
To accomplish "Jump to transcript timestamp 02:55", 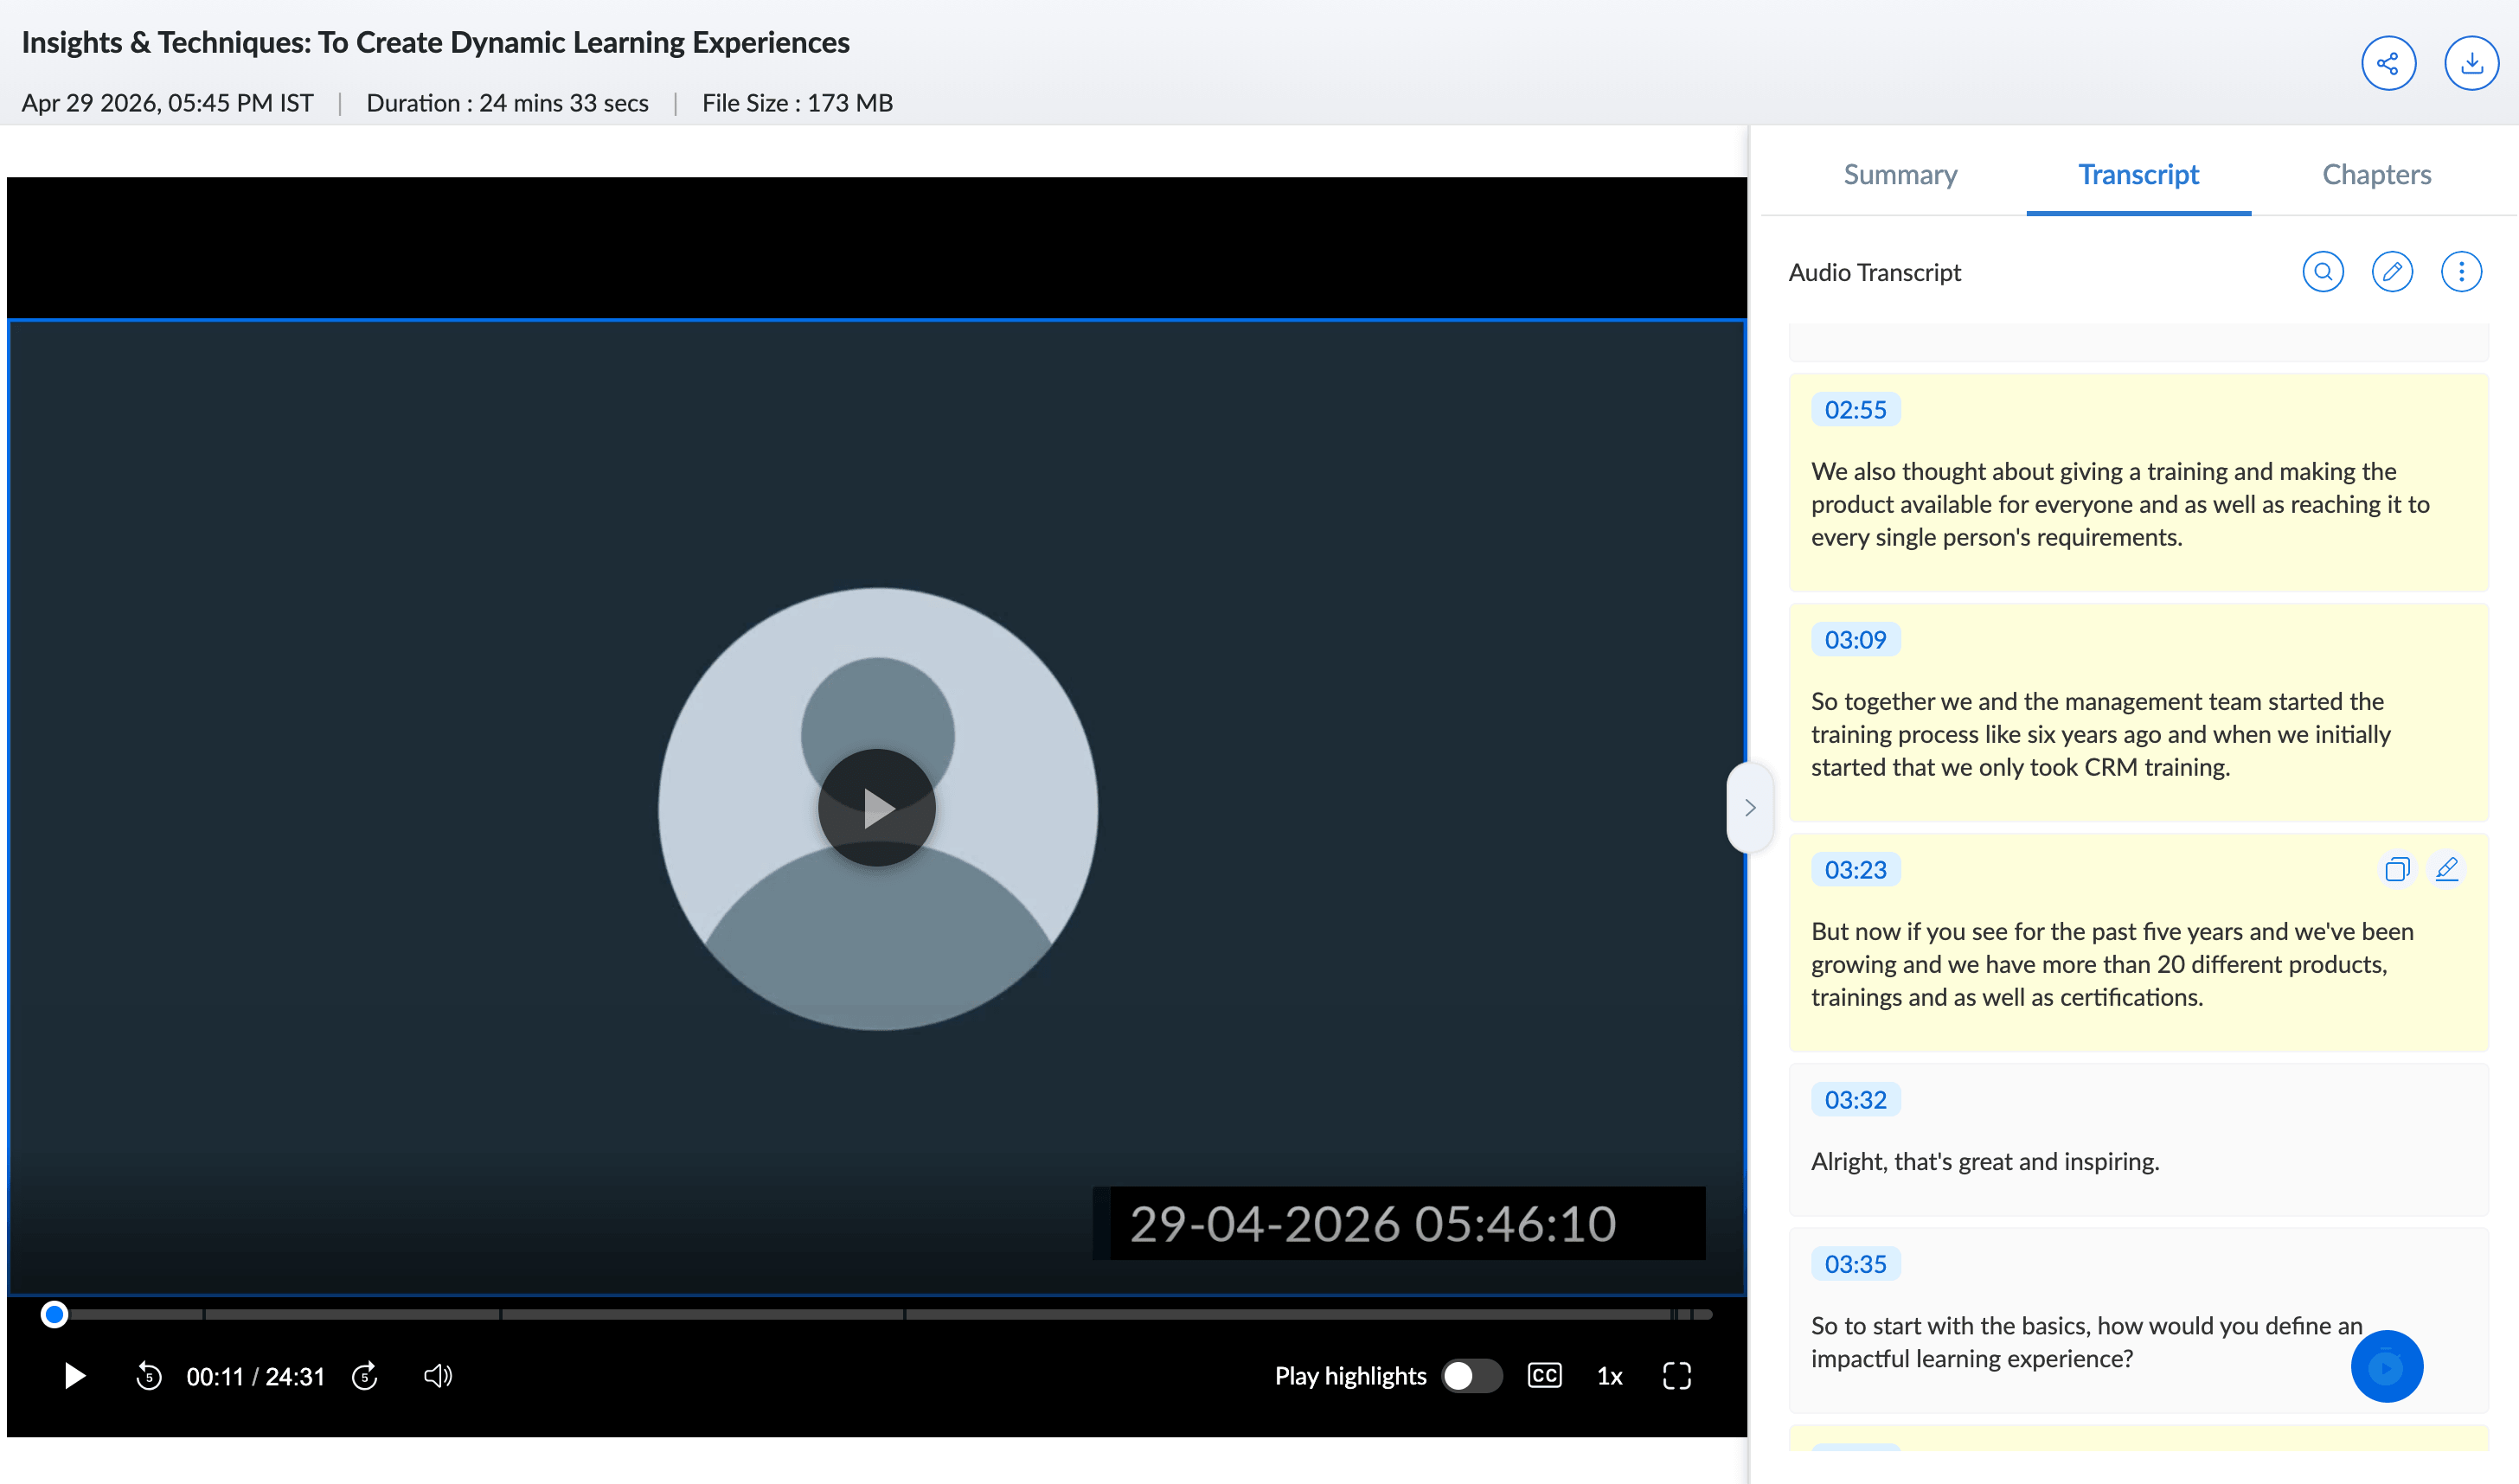I will pyautogui.click(x=1855, y=409).
